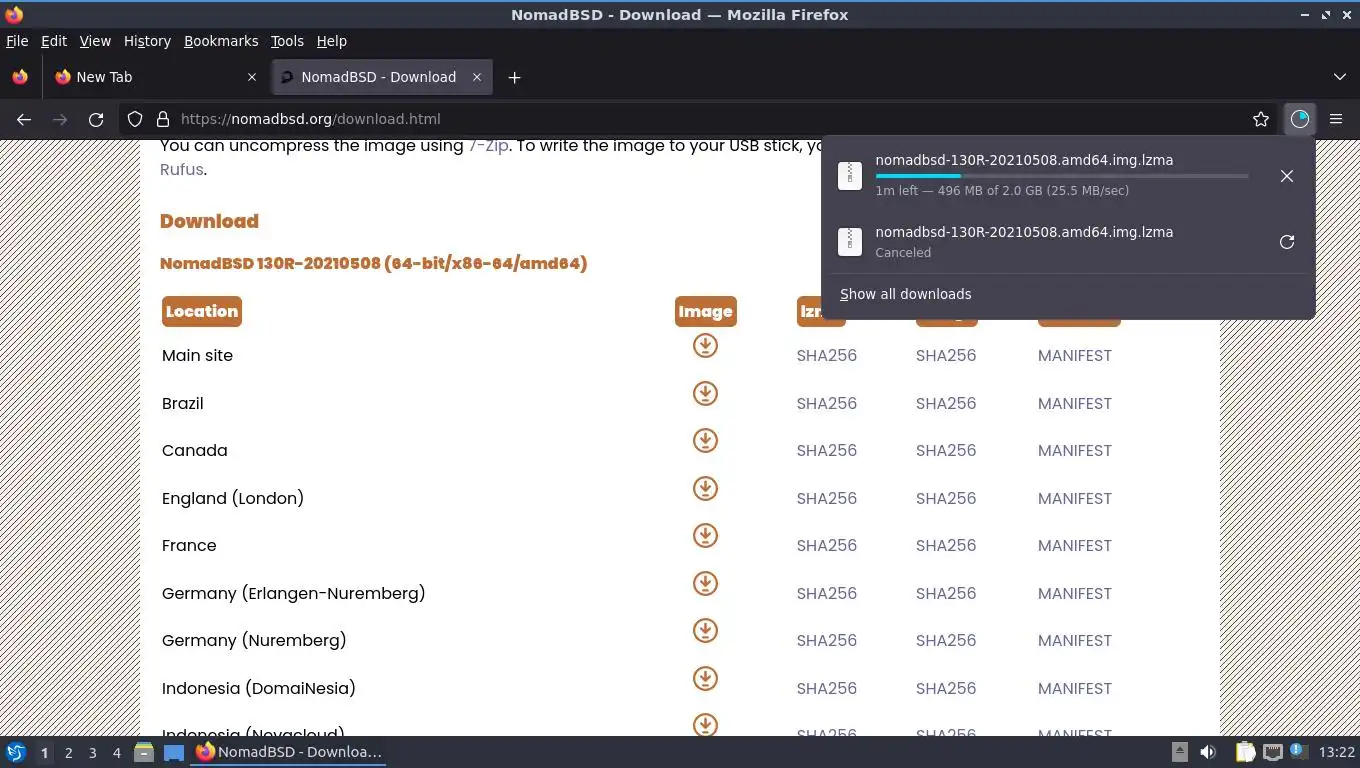Retry the canceled nomadbsd download
The width and height of the screenshot is (1360, 768).
[1287, 242]
